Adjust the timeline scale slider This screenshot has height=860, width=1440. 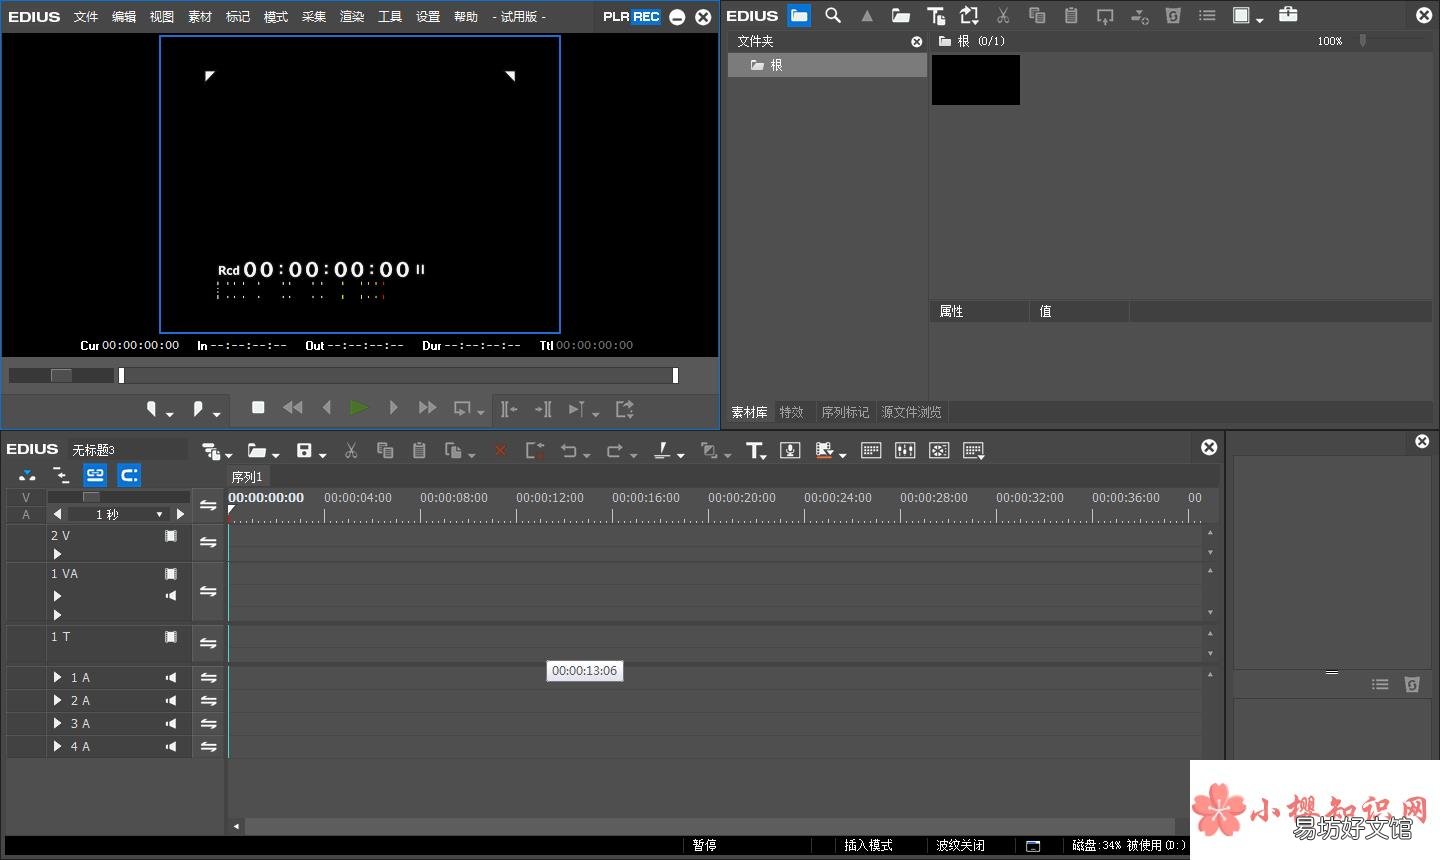coord(91,497)
